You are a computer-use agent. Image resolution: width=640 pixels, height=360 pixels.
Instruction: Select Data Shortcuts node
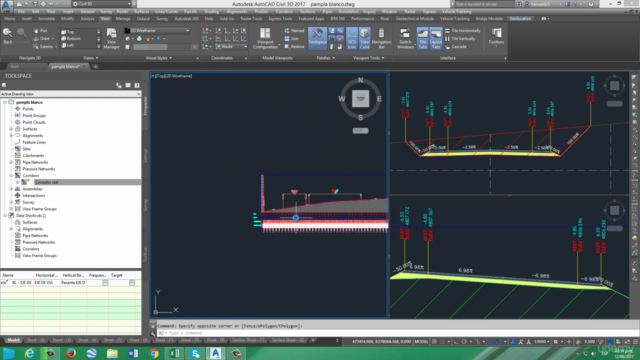click(x=31, y=216)
